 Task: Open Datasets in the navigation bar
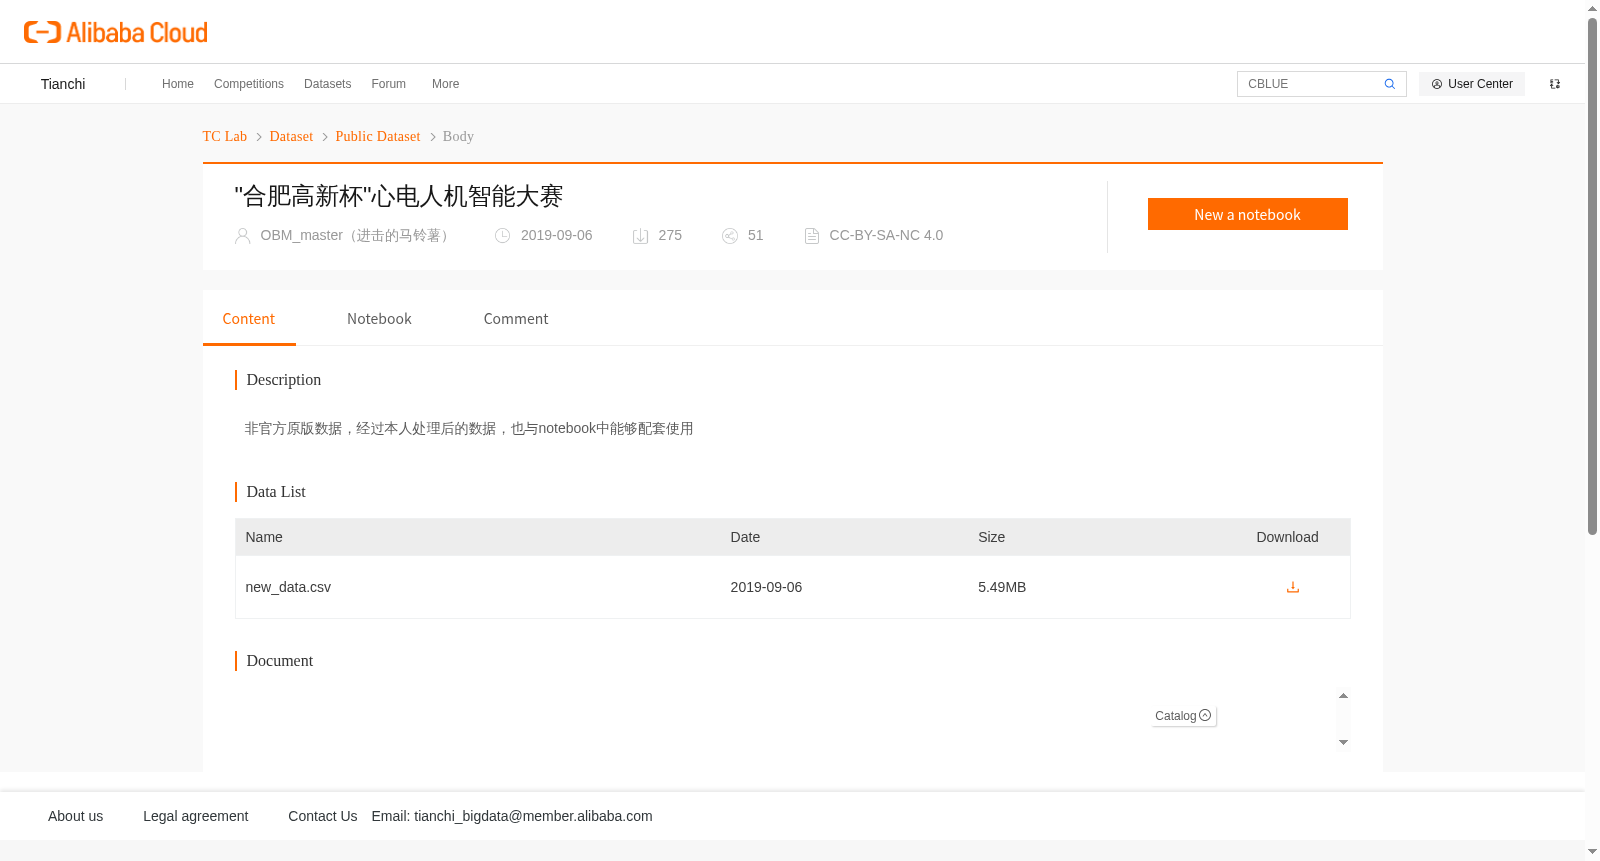tap(328, 84)
